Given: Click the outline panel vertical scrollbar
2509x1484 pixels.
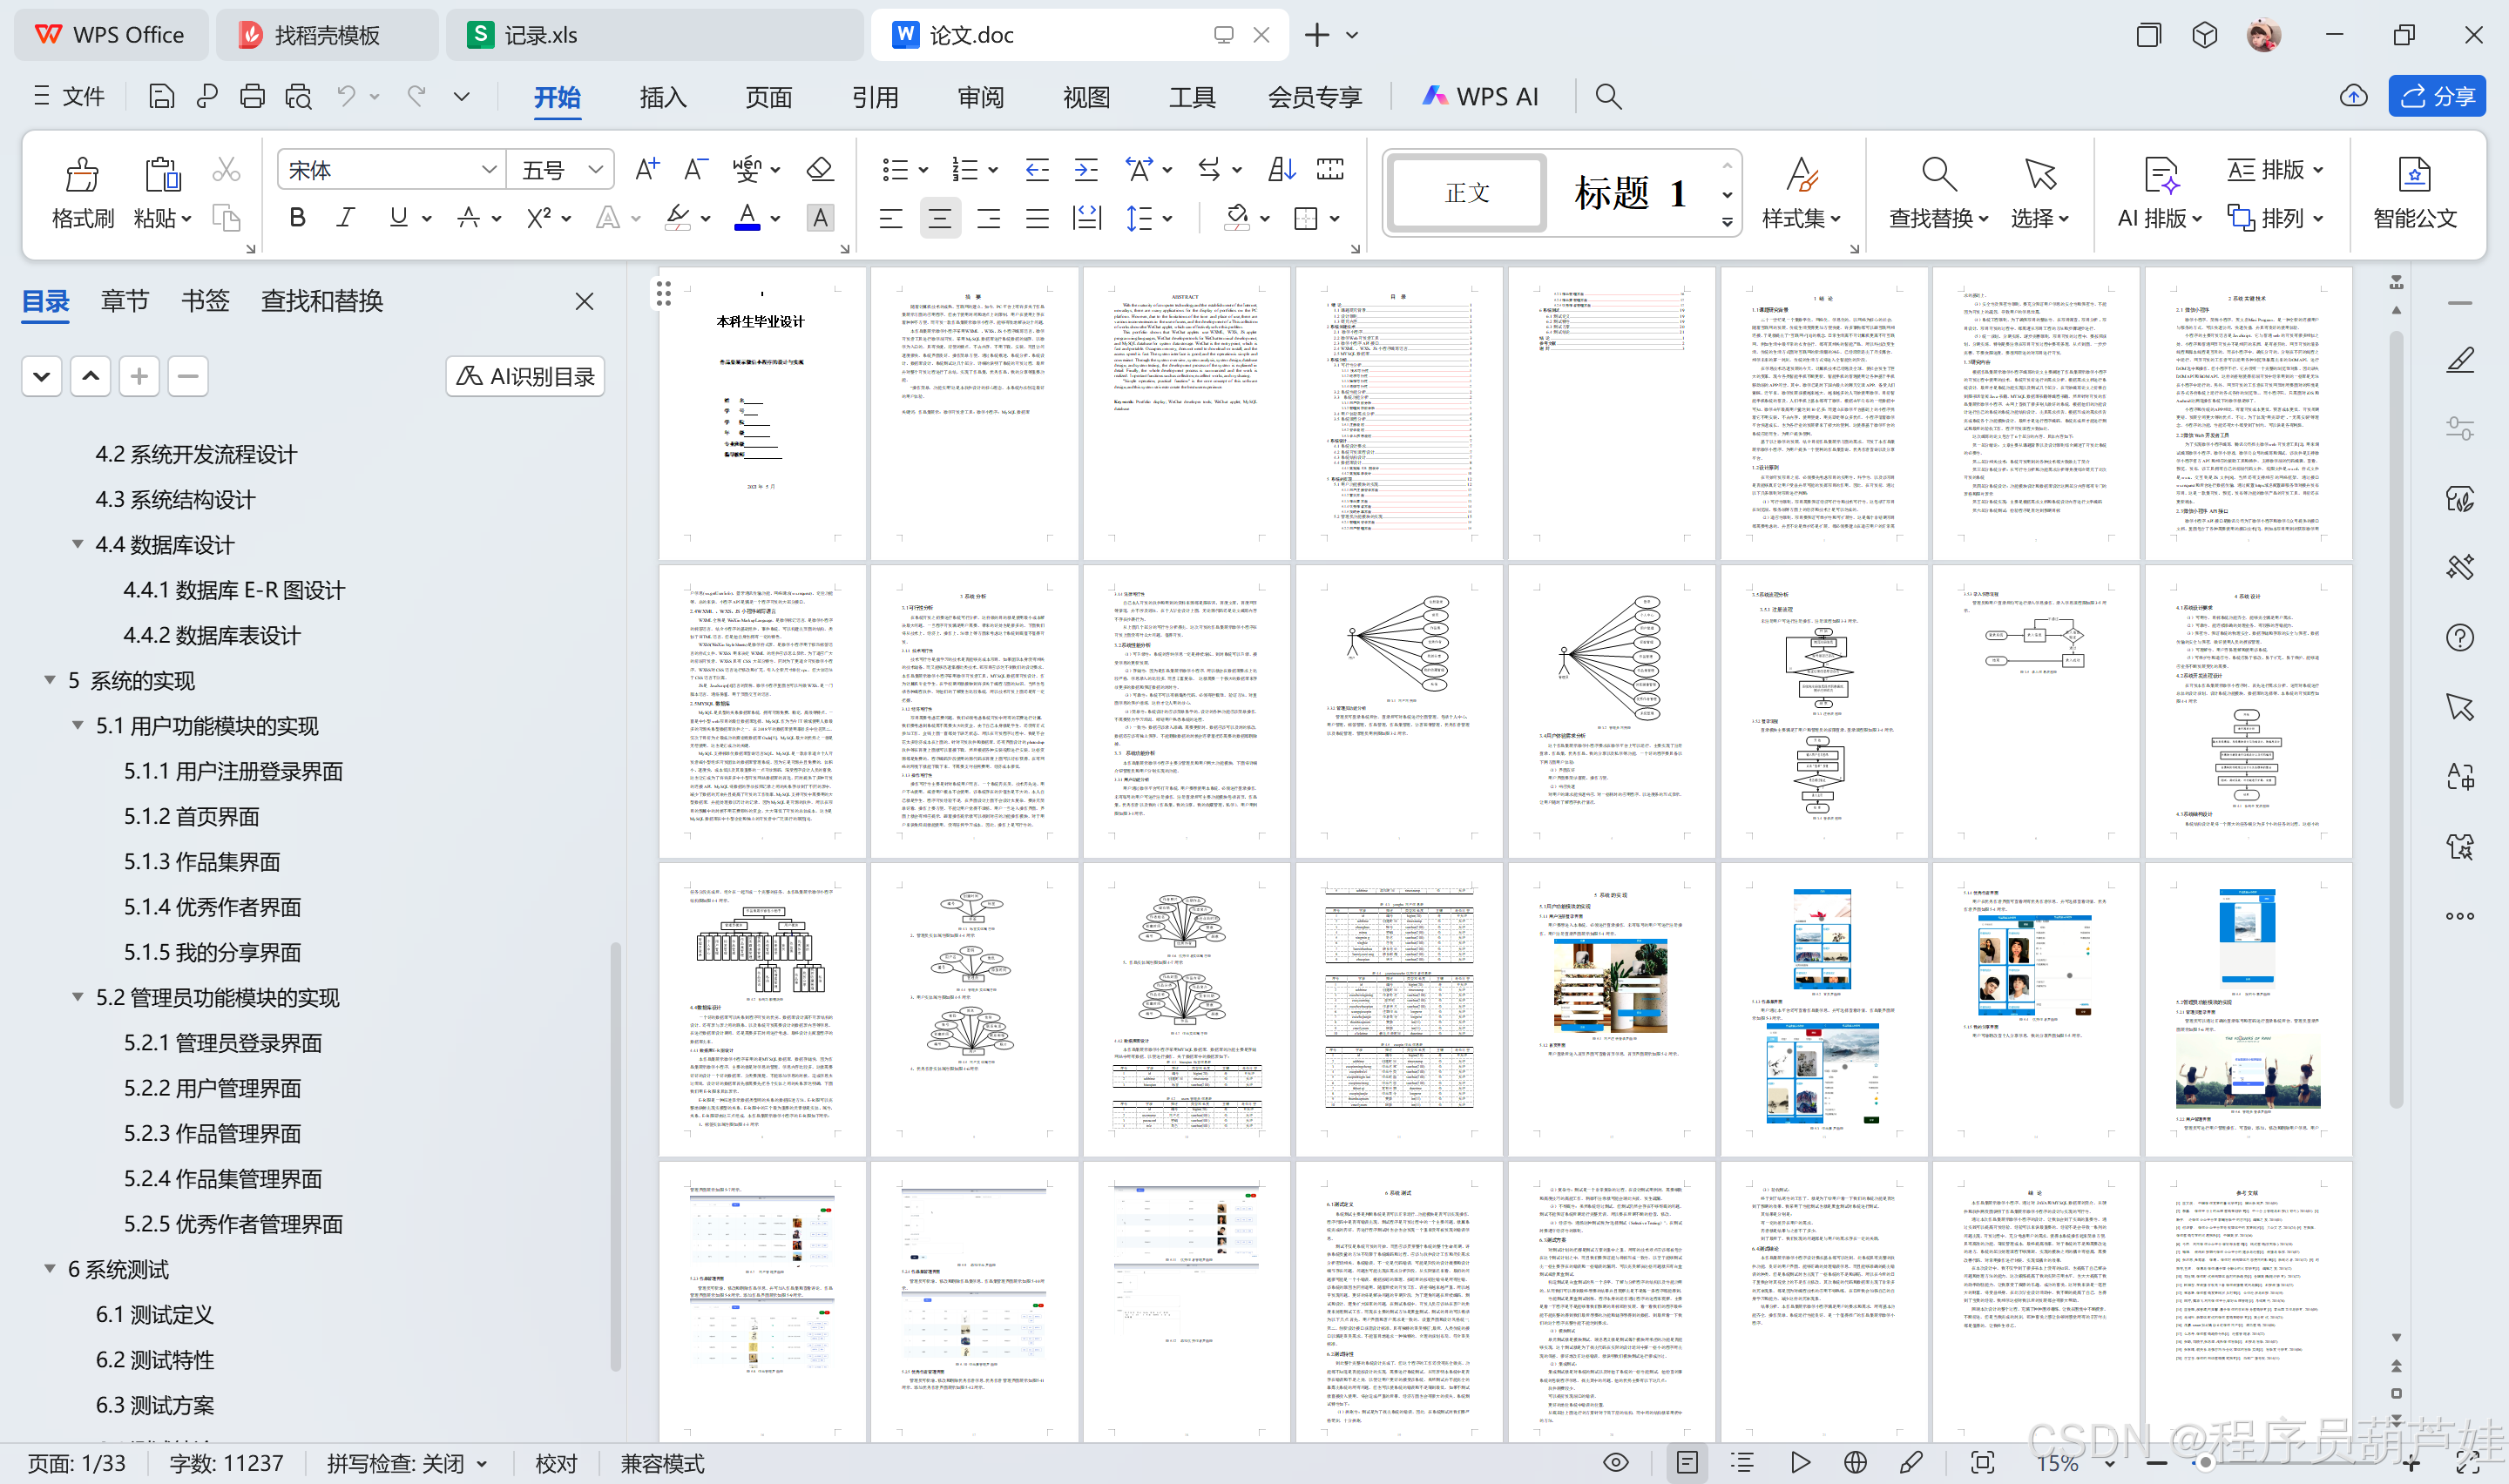Looking at the screenshot, I should [614, 1156].
